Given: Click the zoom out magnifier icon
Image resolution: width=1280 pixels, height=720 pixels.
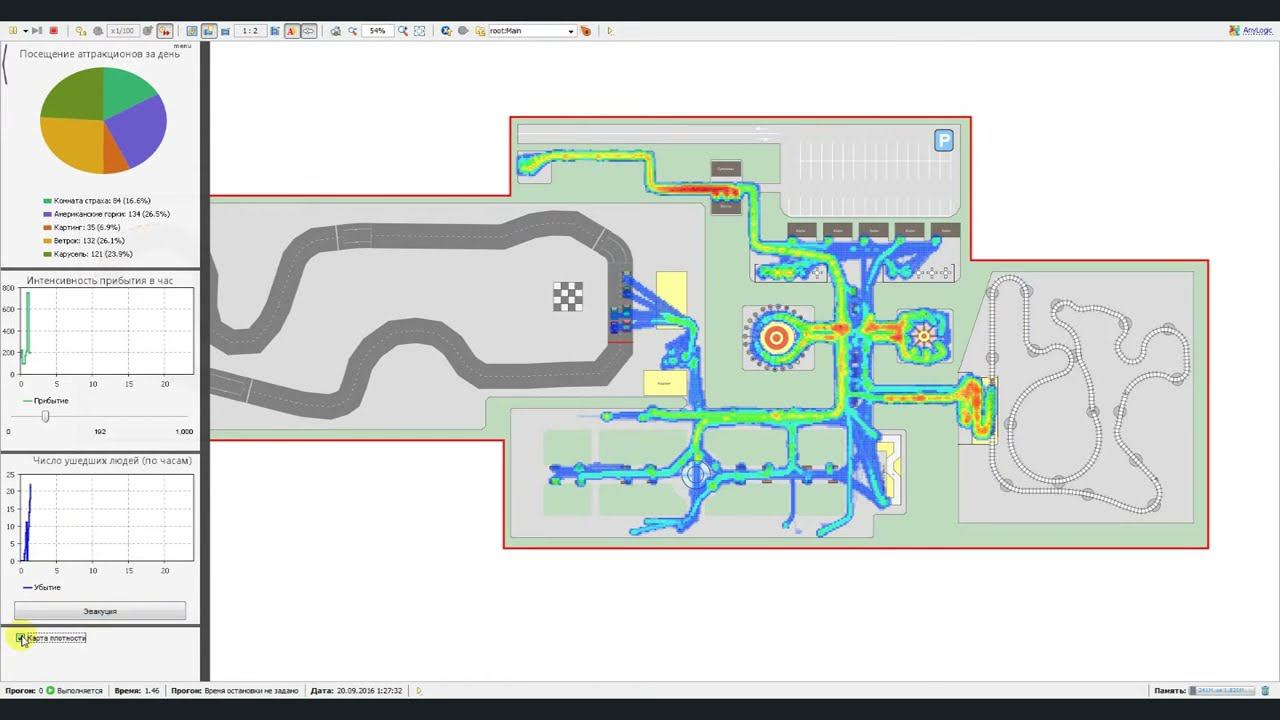Looking at the screenshot, I should pyautogui.click(x=353, y=31).
